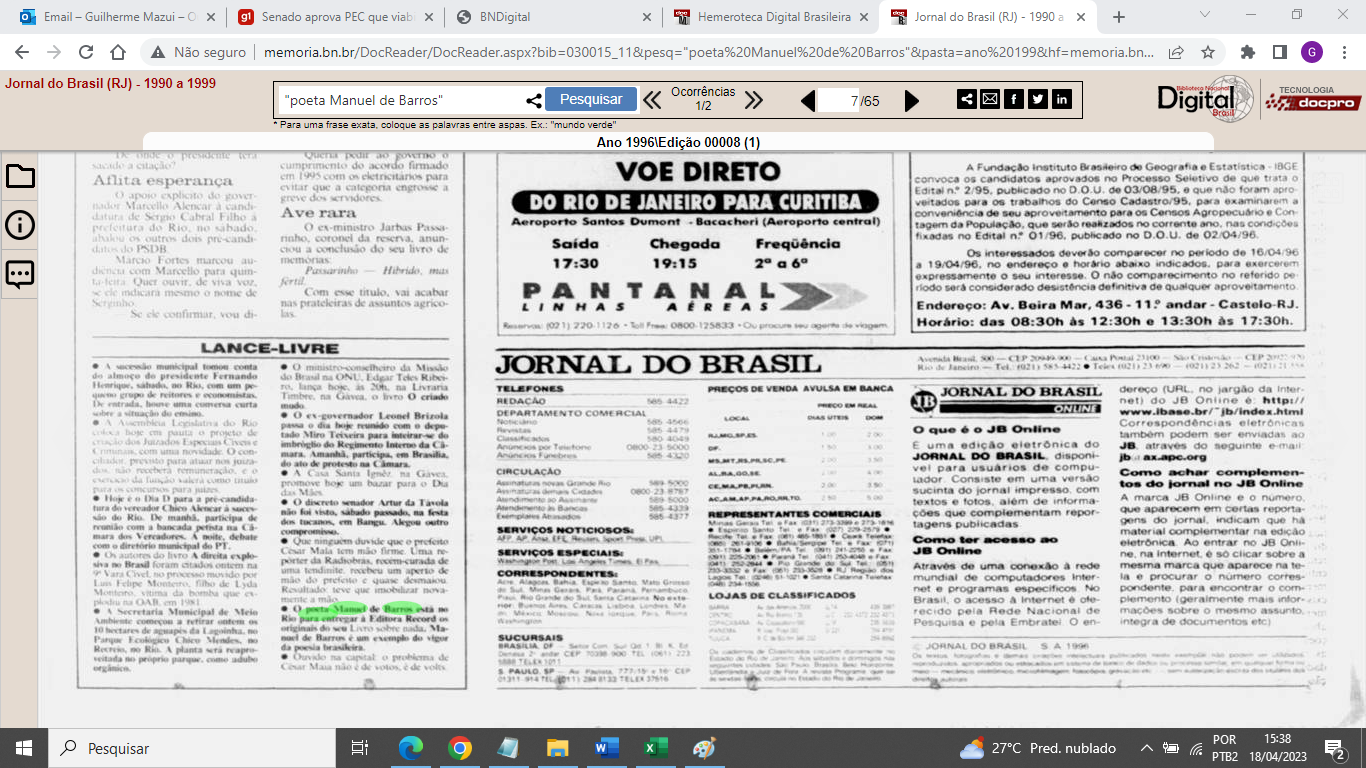Click the Tecnologia DocPro logo
Screen dimensions: 1366x768
(1312, 98)
